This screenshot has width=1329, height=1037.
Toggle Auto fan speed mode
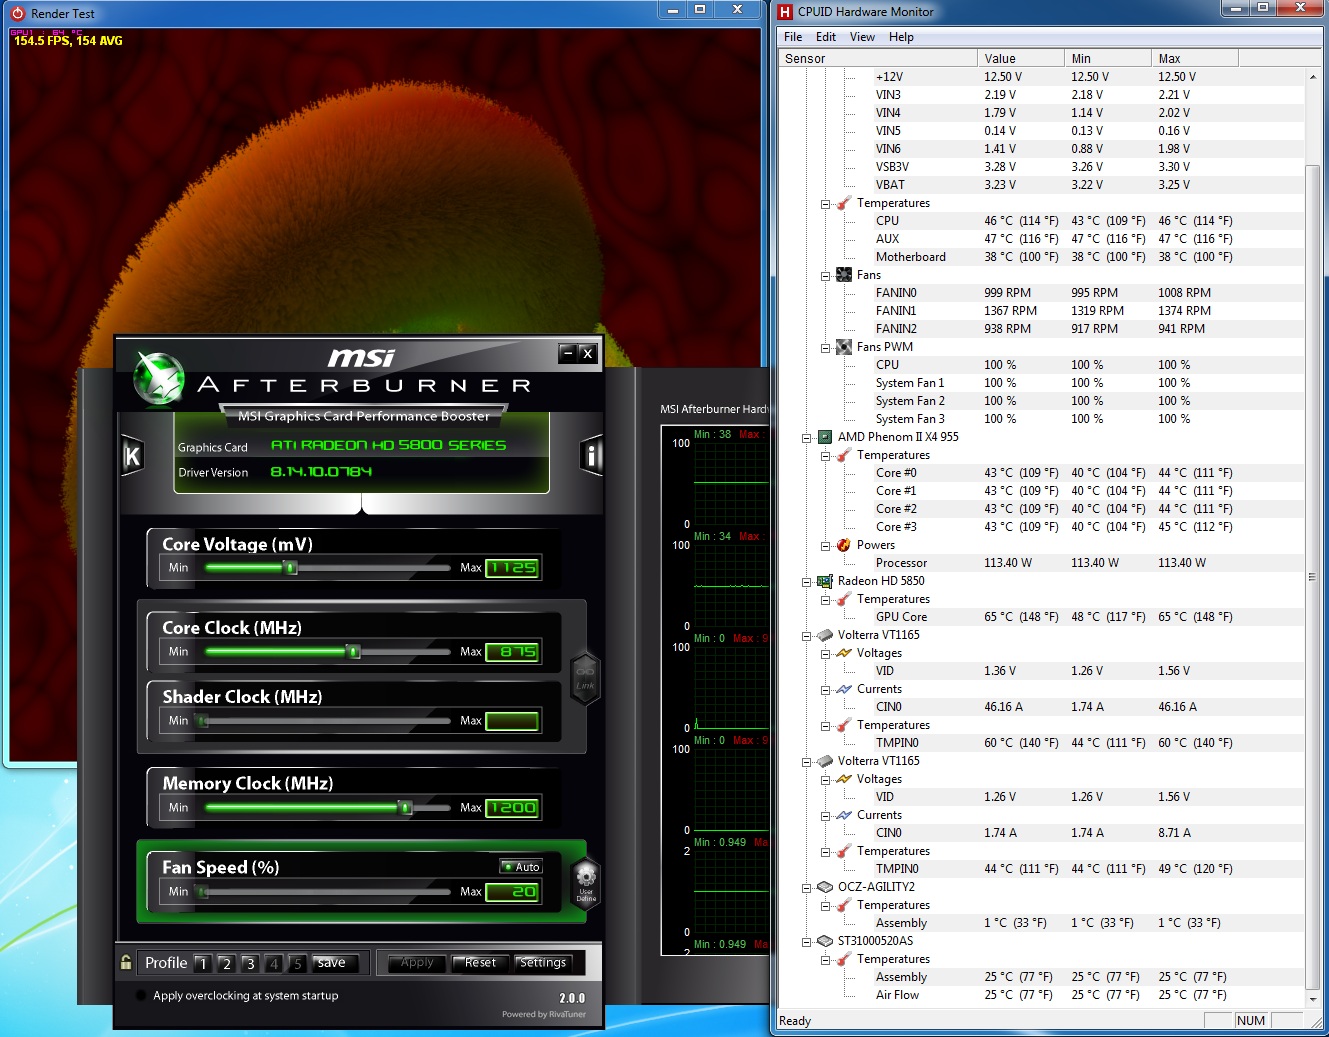(x=521, y=867)
